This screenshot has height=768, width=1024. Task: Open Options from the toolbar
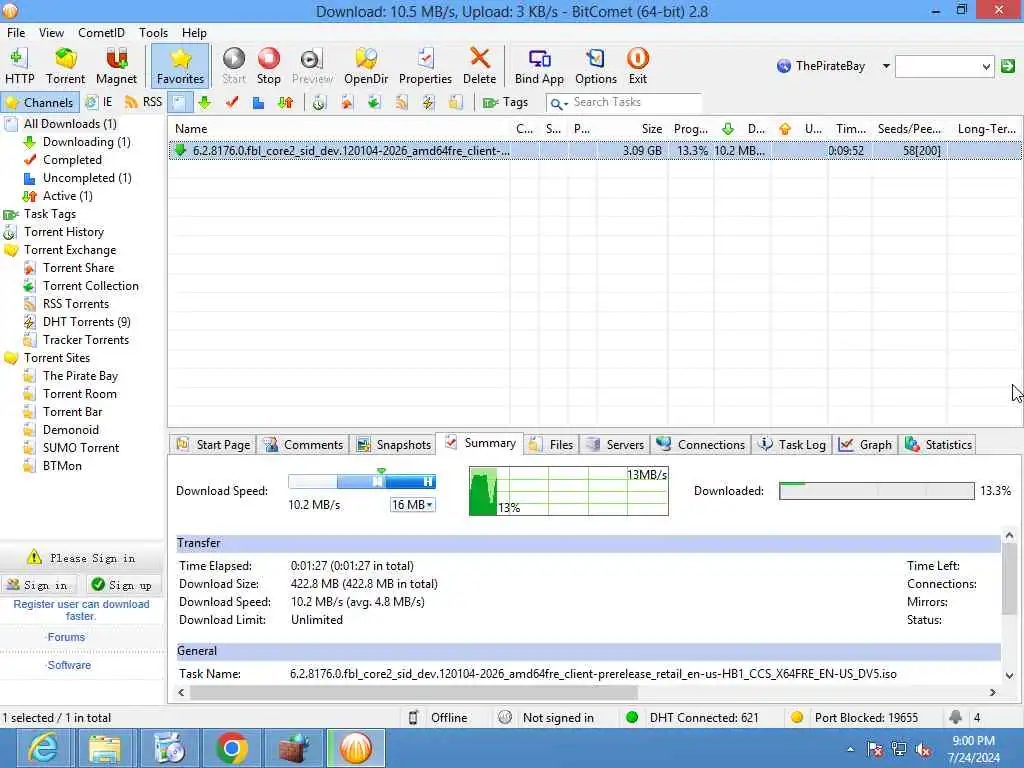596,66
